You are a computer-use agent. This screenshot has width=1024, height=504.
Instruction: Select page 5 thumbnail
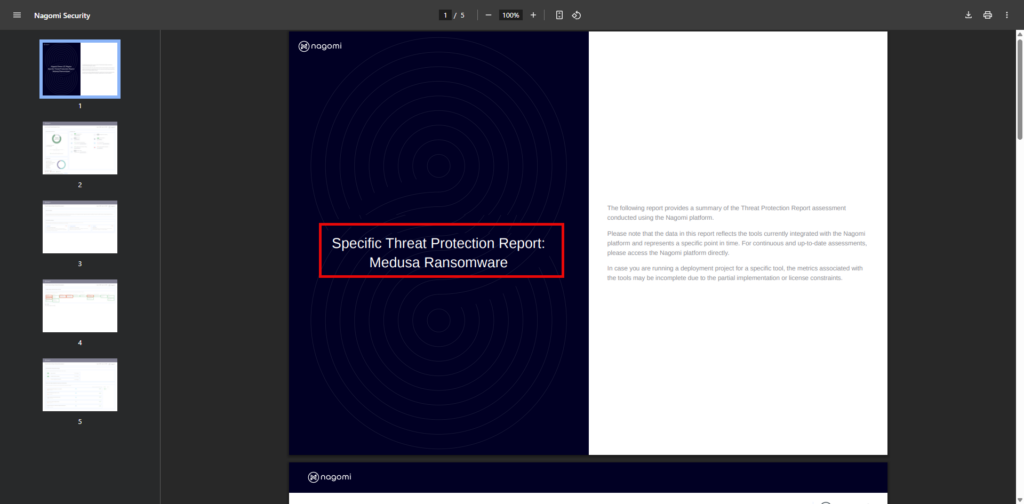(x=80, y=385)
